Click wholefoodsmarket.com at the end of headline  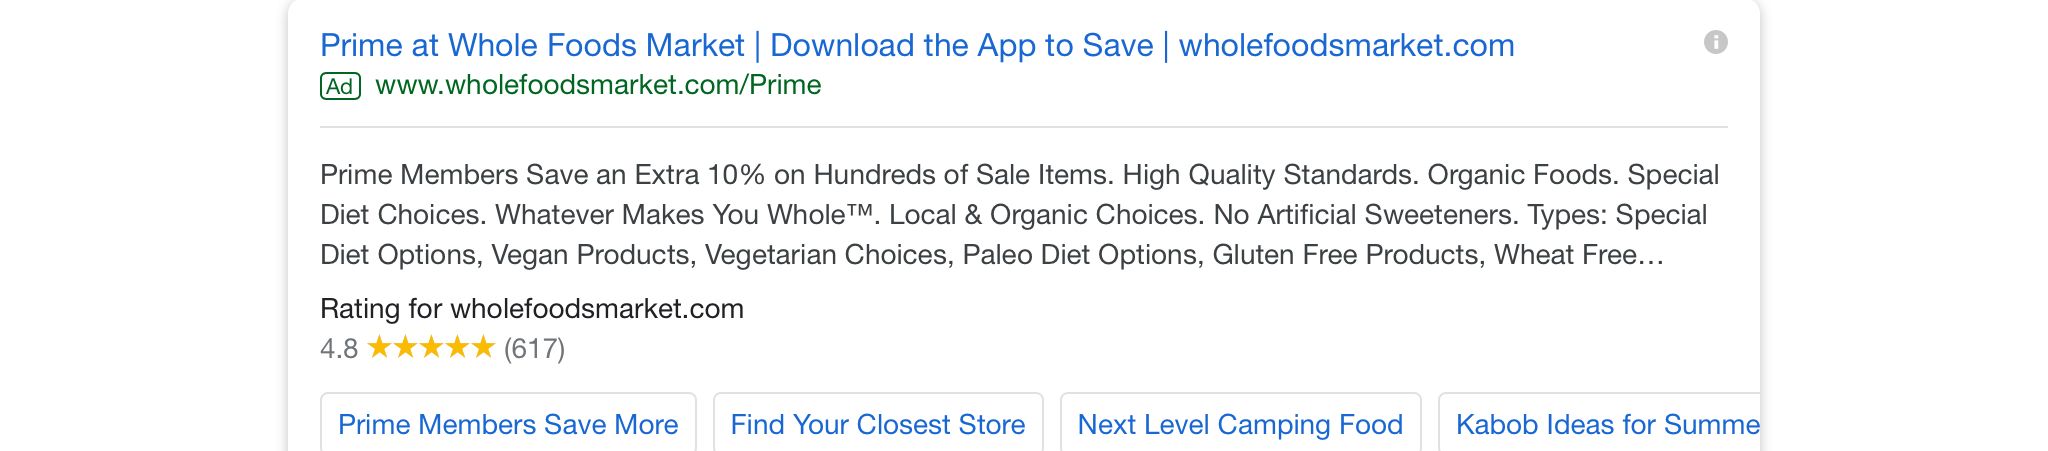[1346, 45]
